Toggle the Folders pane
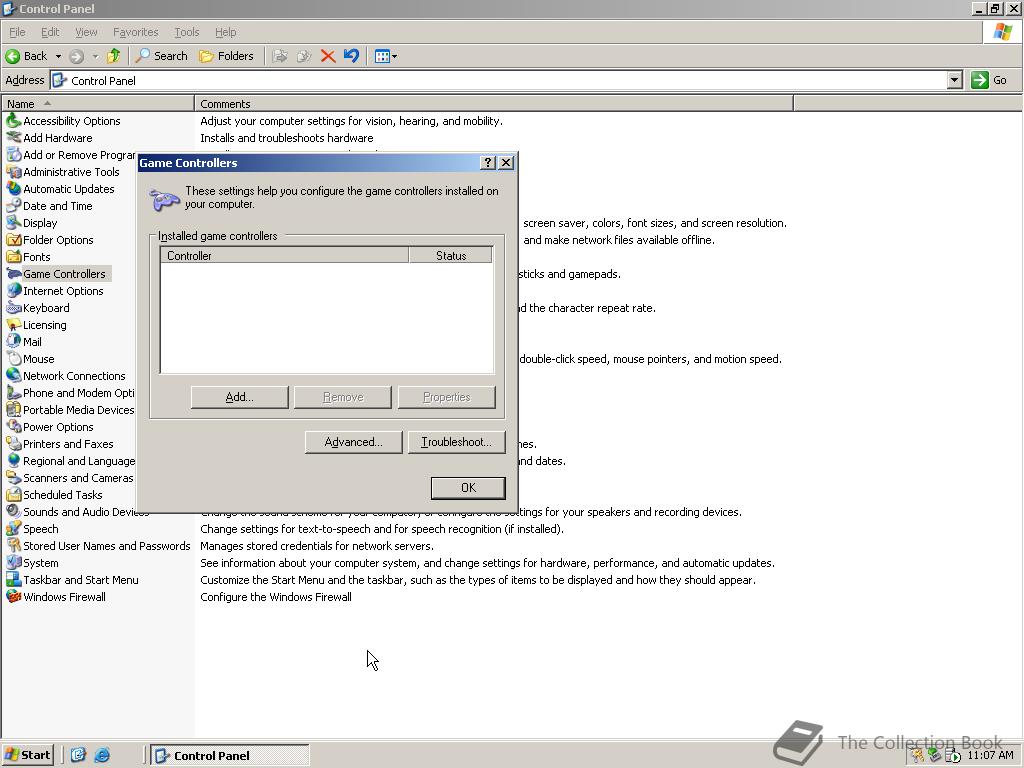This screenshot has height=768, width=1024. [226, 56]
